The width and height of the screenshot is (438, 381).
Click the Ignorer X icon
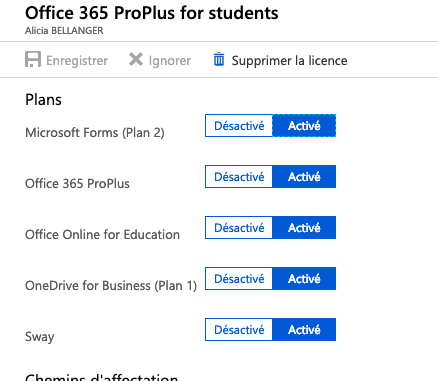(x=136, y=60)
